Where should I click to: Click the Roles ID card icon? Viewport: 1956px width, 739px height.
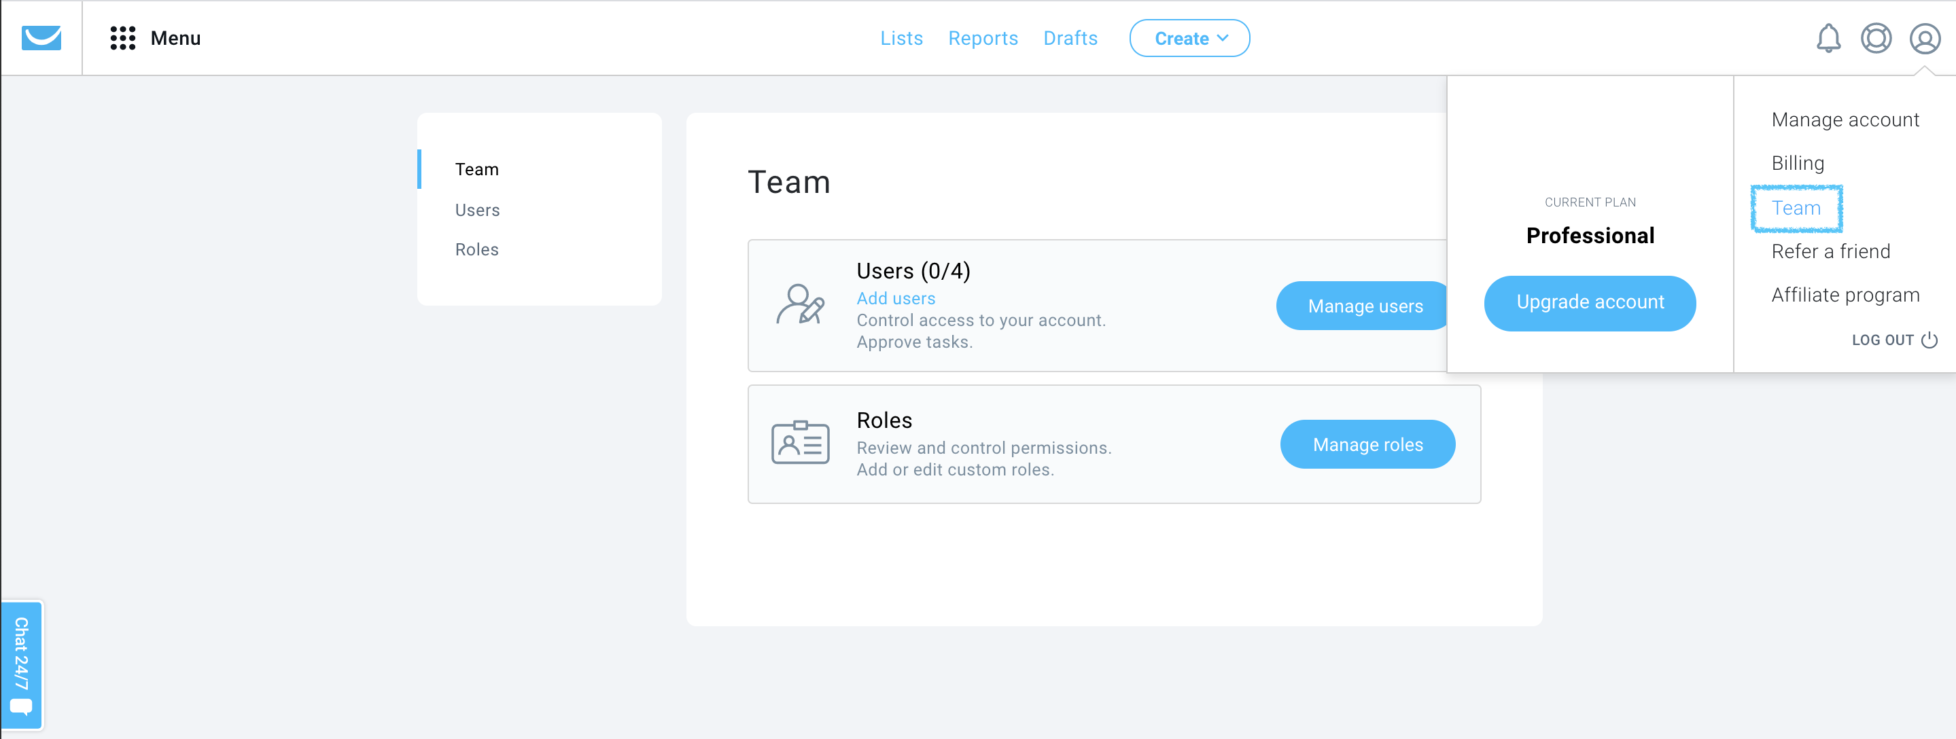(800, 442)
